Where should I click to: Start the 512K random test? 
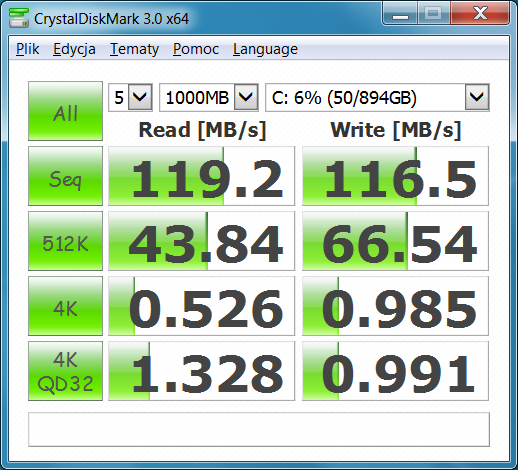click(65, 241)
